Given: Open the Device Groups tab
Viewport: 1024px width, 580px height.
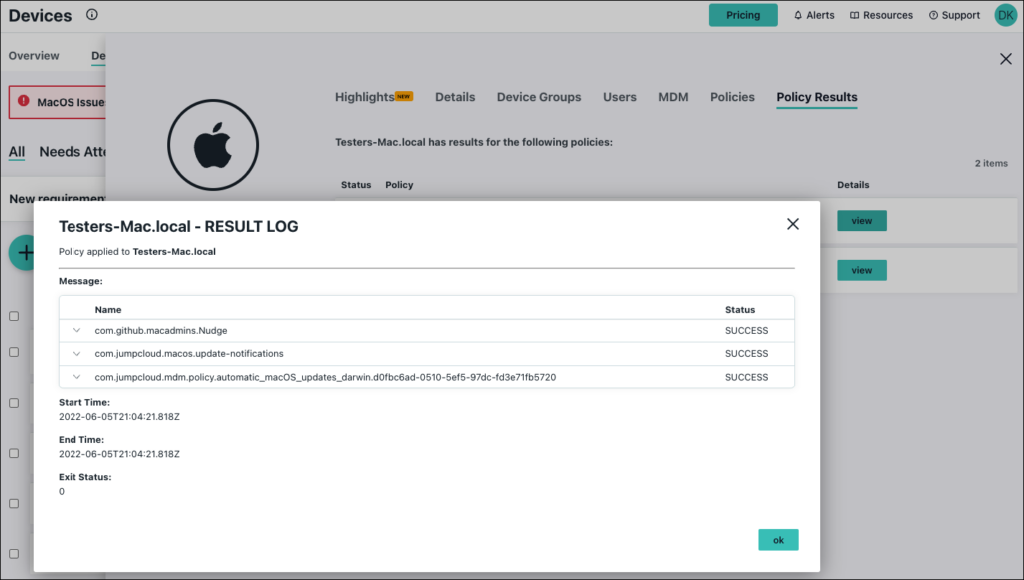Looking at the screenshot, I should coord(538,97).
